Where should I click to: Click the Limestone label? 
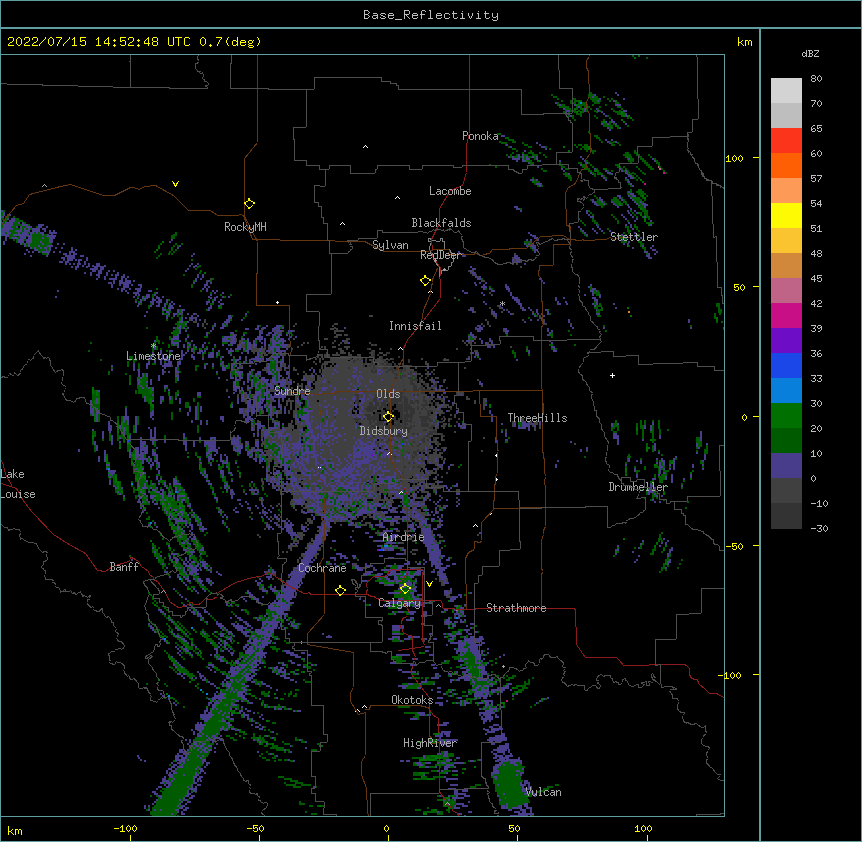pos(153,356)
